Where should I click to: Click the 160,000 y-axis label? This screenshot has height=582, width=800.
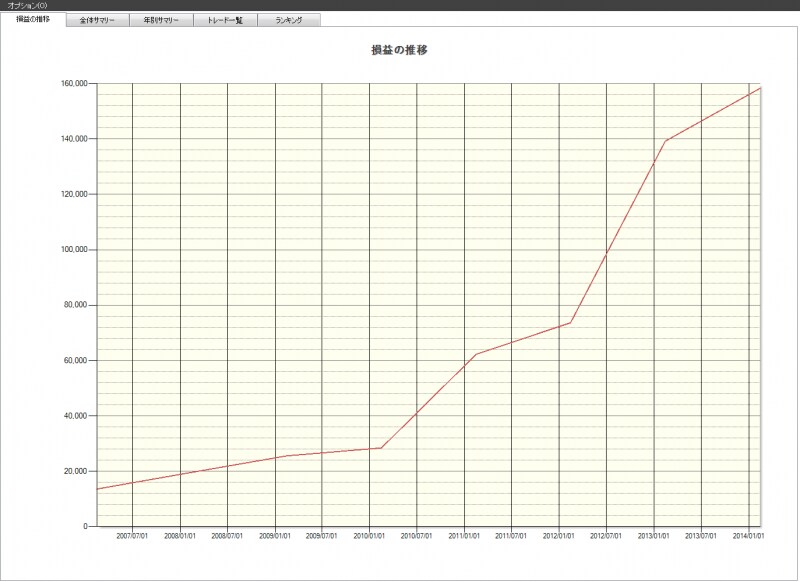click(74, 83)
